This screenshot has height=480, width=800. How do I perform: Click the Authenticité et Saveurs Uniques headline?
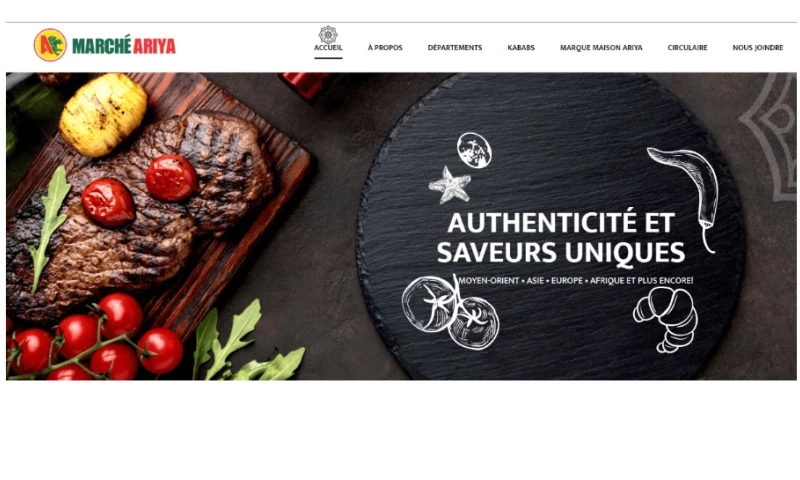561,238
